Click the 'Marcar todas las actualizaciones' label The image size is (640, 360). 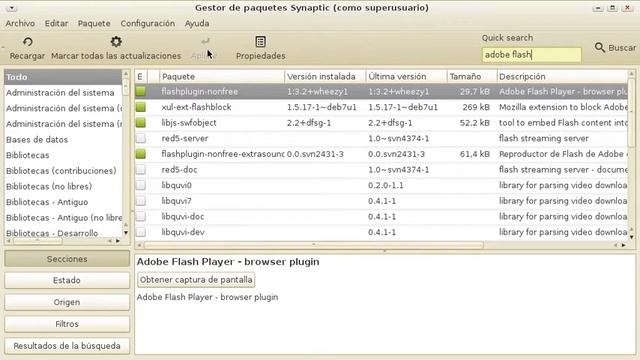click(116, 56)
